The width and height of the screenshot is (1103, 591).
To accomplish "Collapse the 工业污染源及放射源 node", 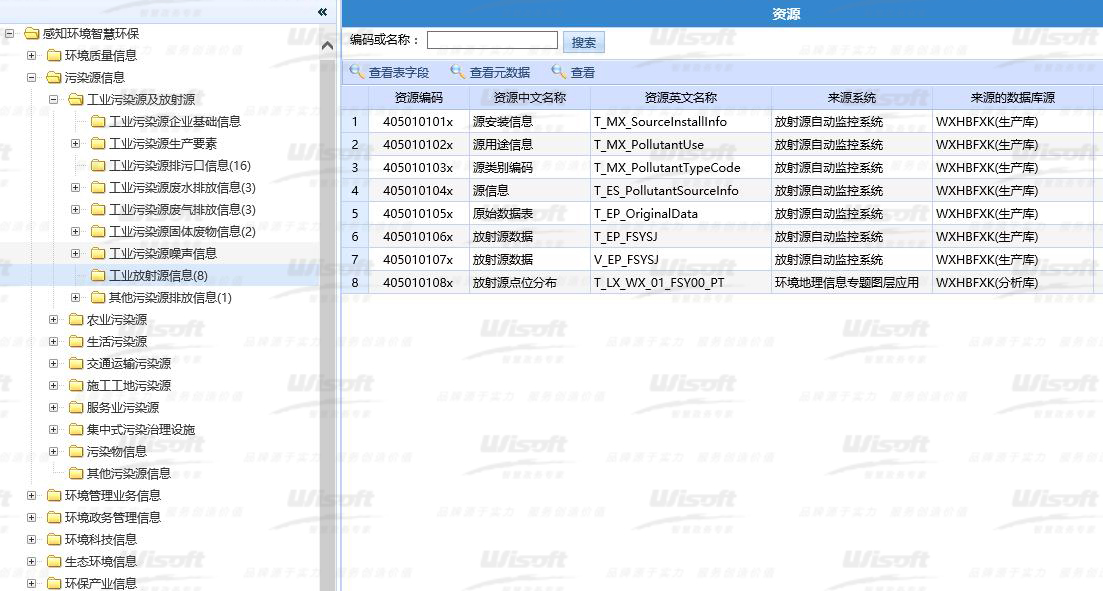I will pos(54,100).
